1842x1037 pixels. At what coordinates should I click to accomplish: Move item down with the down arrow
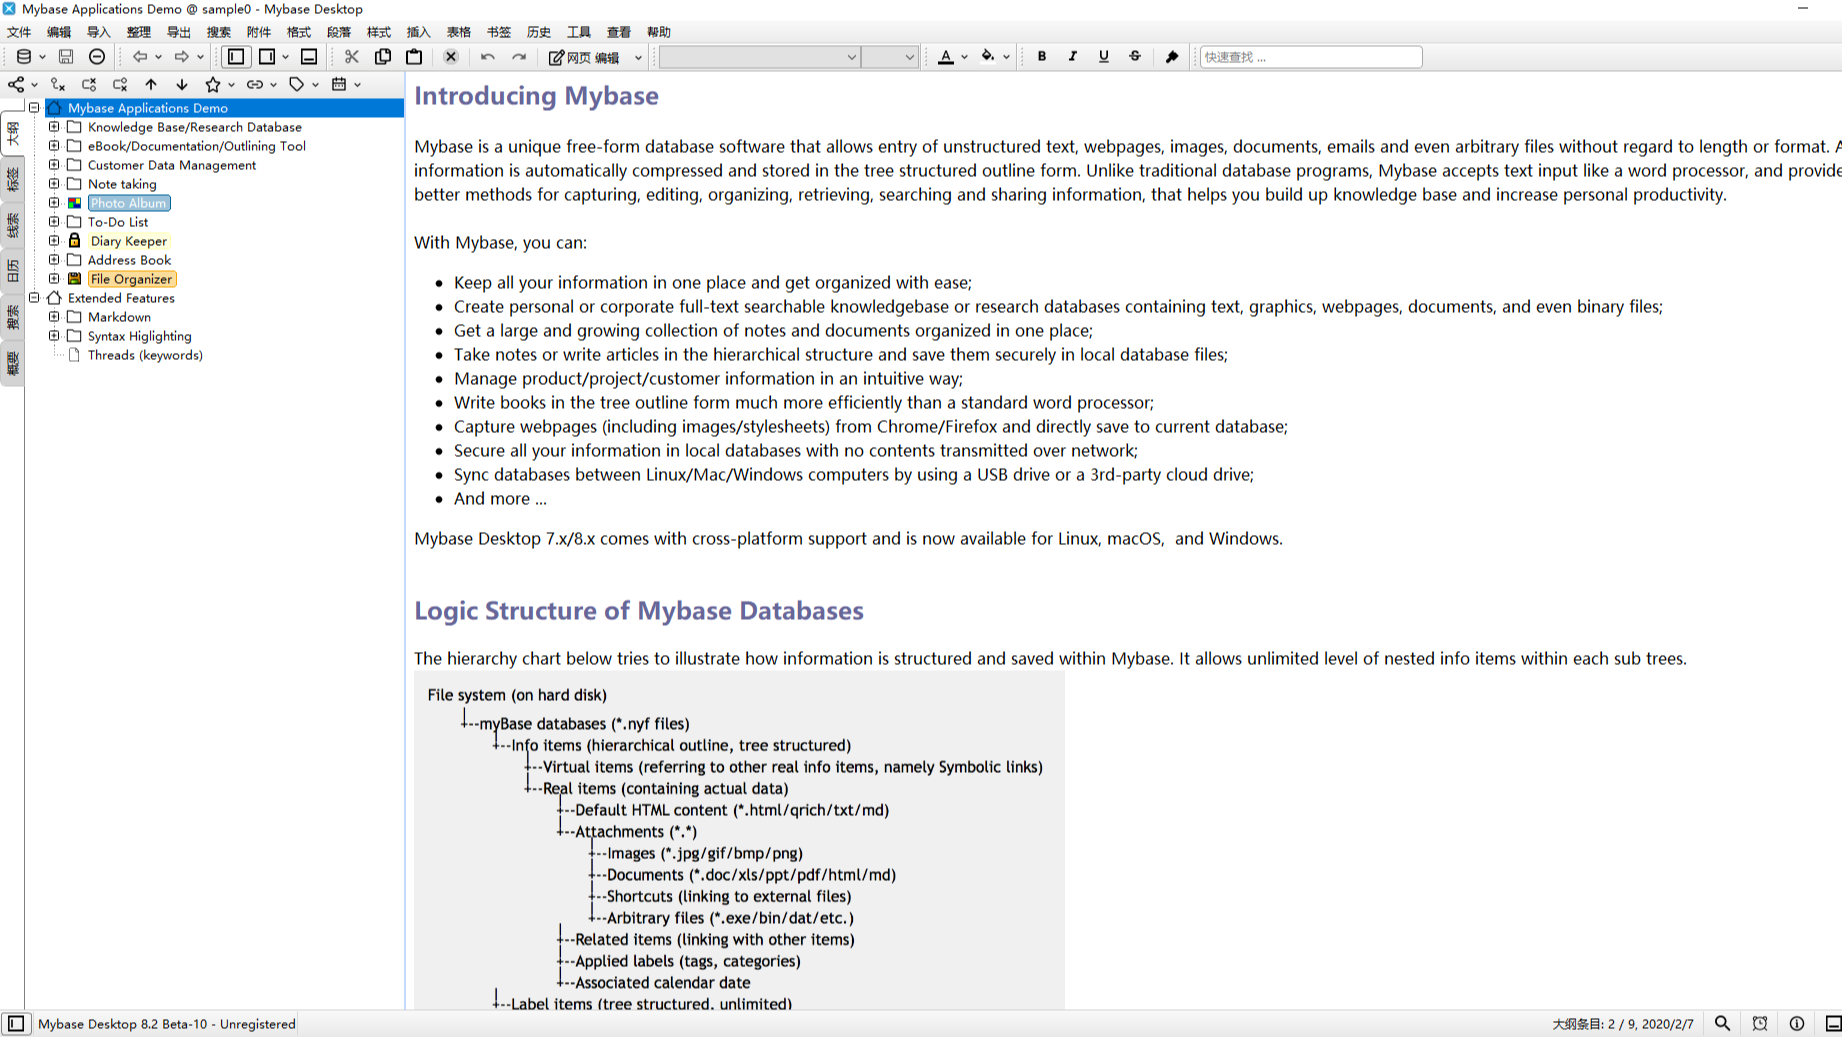point(182,84)
